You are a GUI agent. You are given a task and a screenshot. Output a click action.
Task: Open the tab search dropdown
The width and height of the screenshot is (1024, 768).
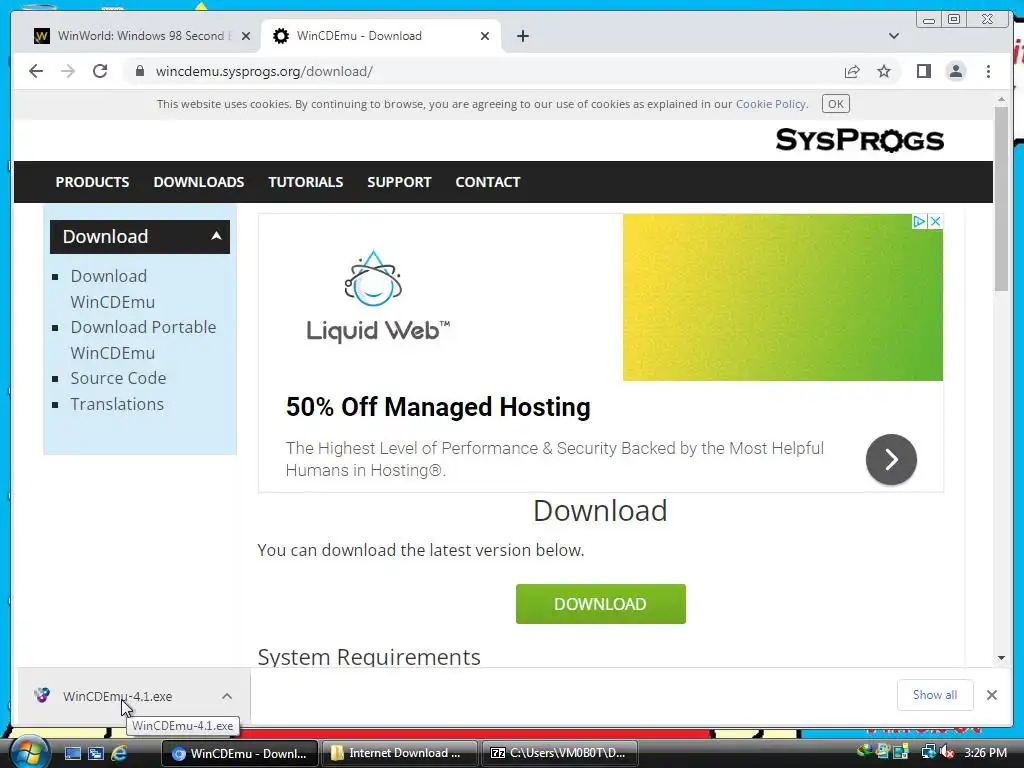893,36
